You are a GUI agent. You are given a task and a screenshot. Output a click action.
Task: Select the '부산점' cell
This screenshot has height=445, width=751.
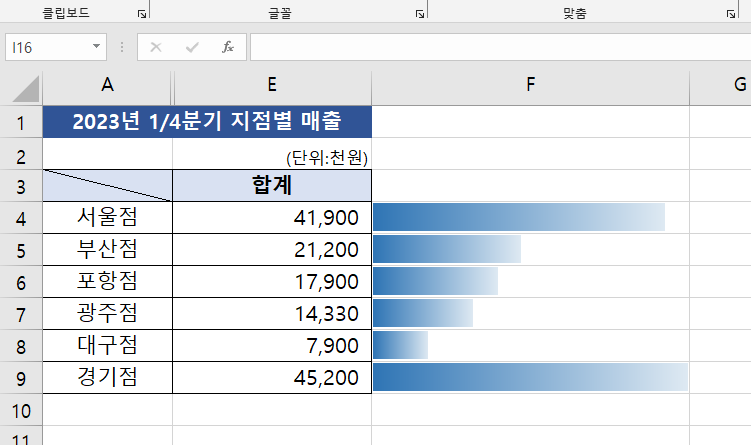[107, 250]
